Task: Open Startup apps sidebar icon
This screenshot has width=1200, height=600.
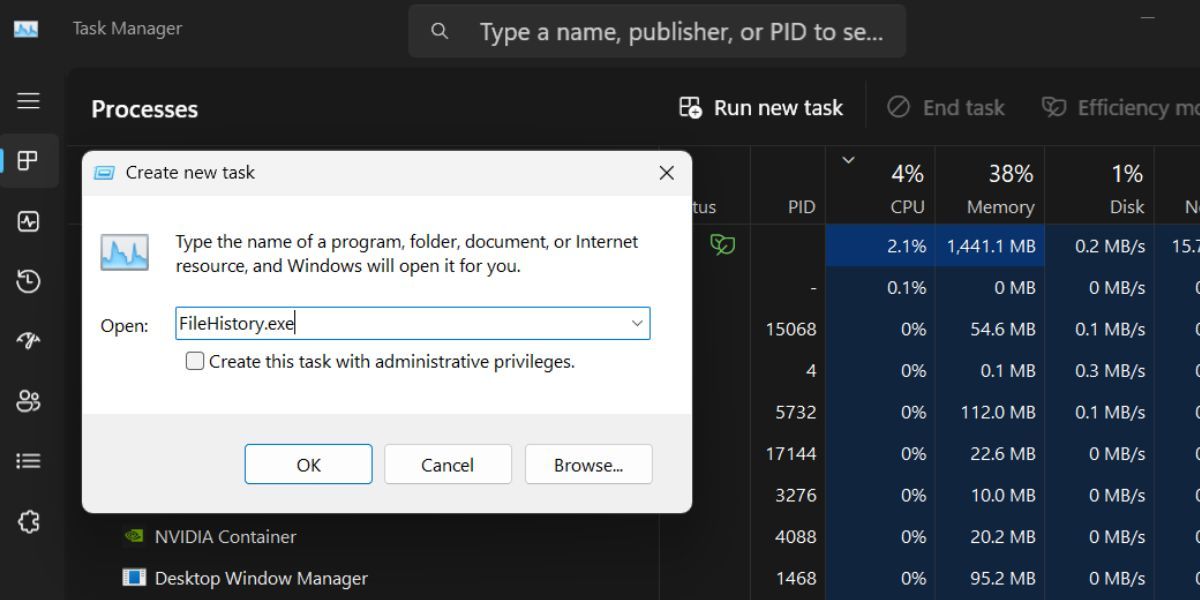Action: [29, 341]
